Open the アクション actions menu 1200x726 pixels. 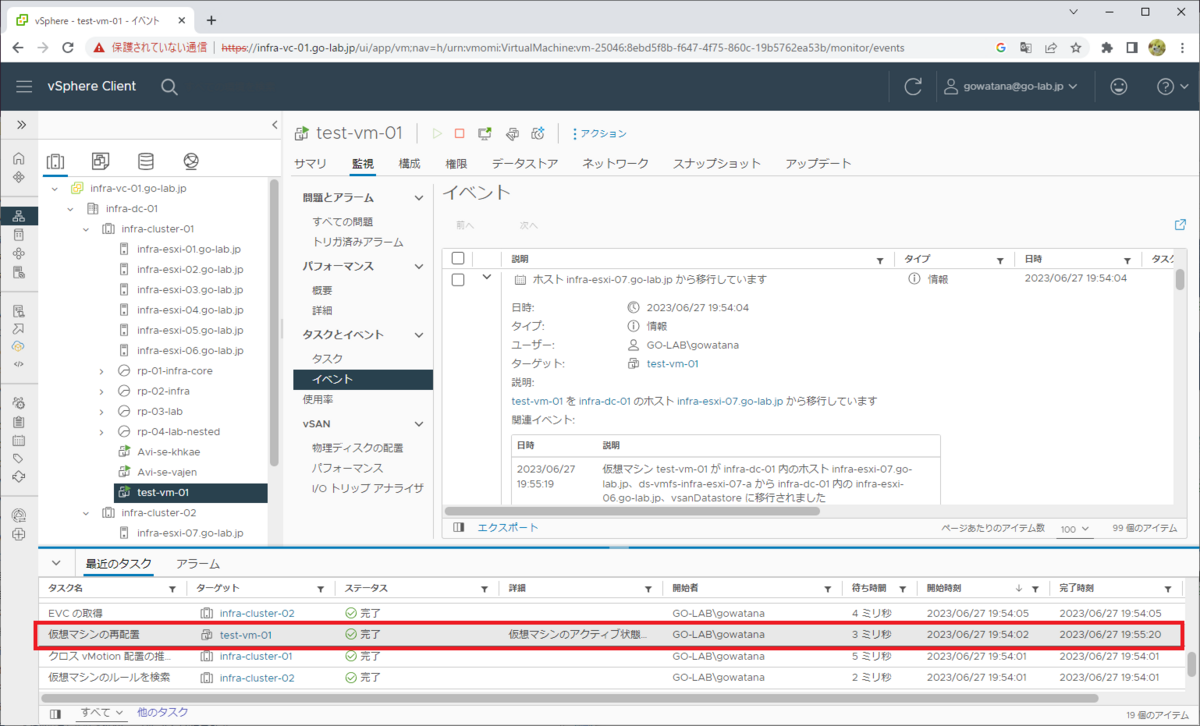pyautogui.click(x=600, y=133)
